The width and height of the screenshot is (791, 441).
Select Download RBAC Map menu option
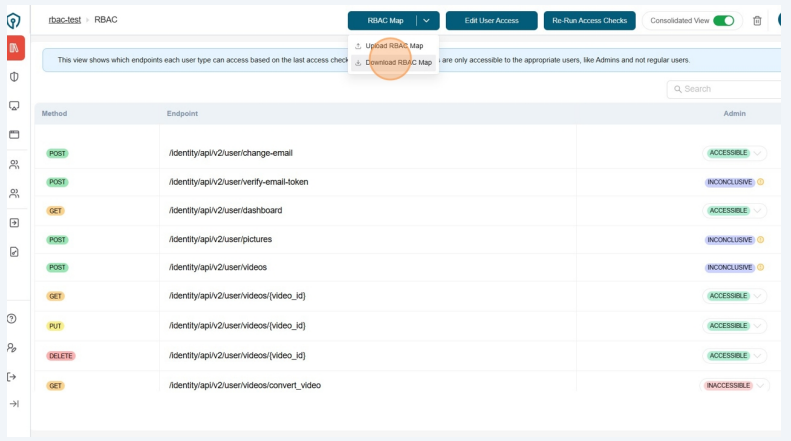click(398, 62)
